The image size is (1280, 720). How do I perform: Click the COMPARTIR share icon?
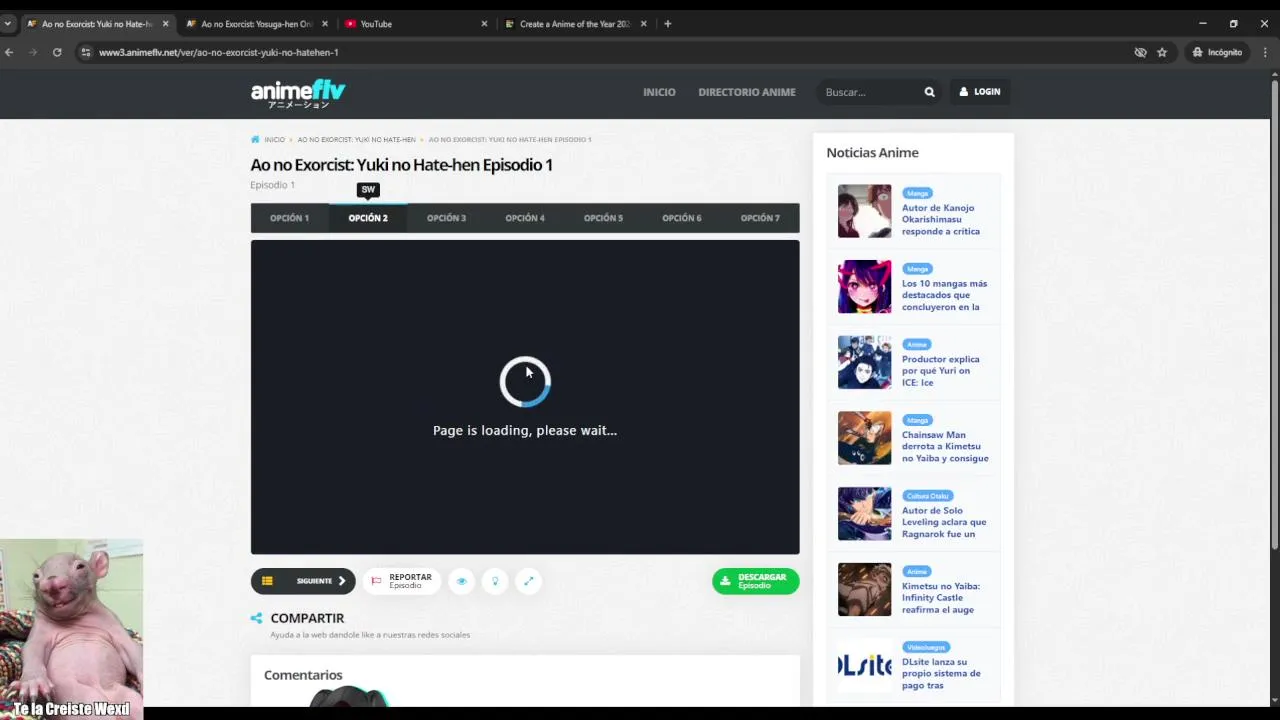257,618
